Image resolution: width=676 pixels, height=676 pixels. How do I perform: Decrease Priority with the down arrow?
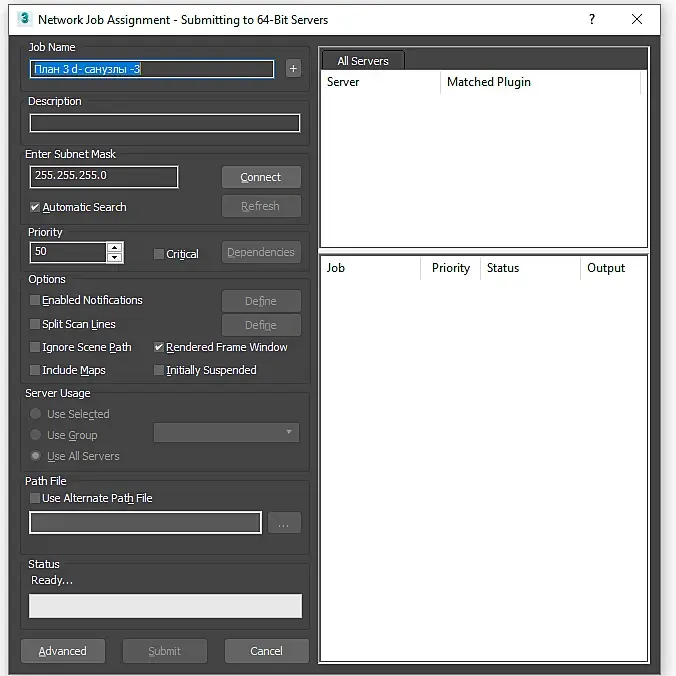pos(114,257)
